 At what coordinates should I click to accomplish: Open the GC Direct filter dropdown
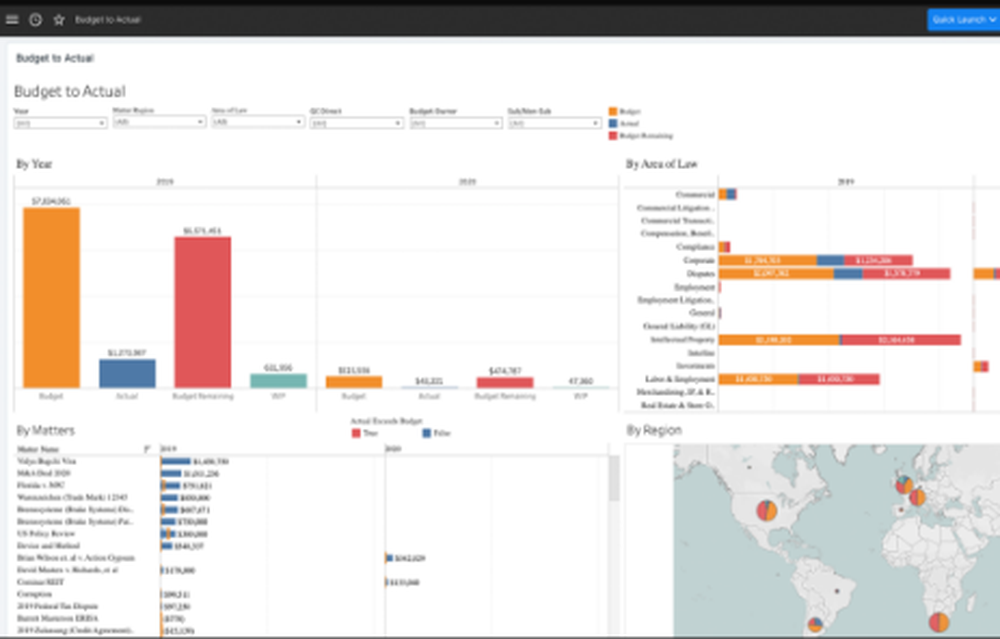357,122
